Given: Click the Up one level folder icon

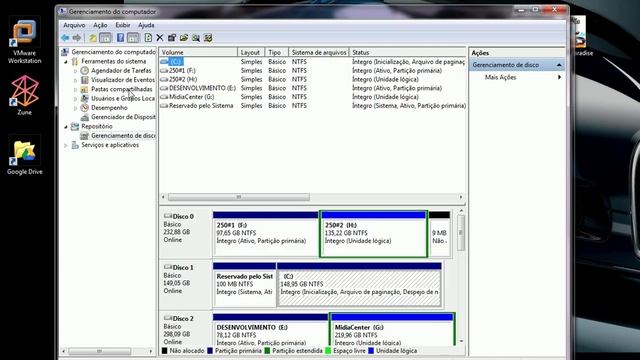Looking at the screenshot, I should [x=93, y=38].
